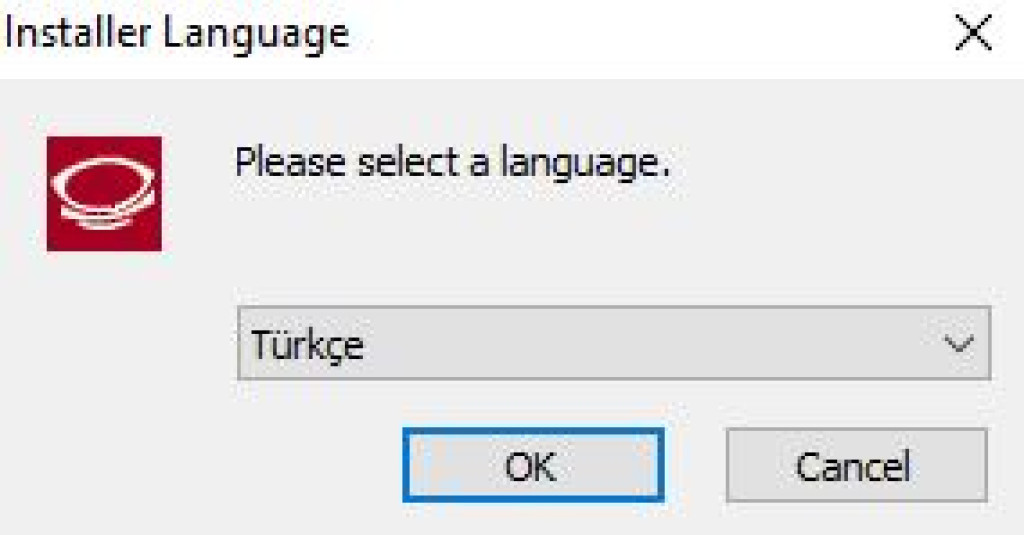Click the "Installer Language" window title text
The width and height of the screenshot is (1024, 535).
[x=178, y=35]
